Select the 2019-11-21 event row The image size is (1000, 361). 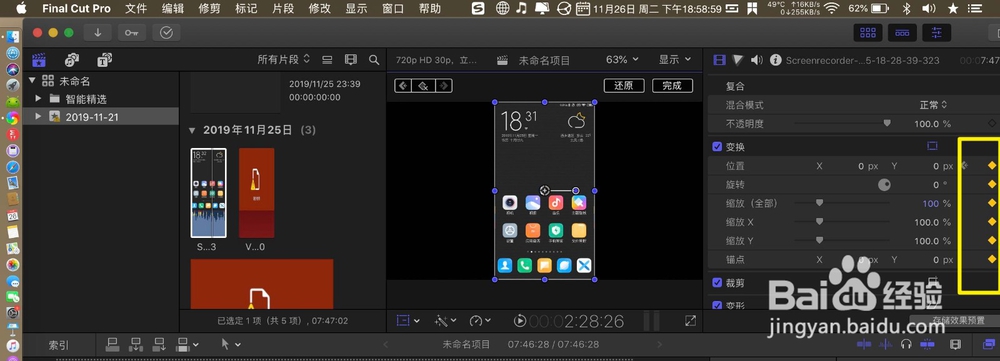[x=101, y=117]
